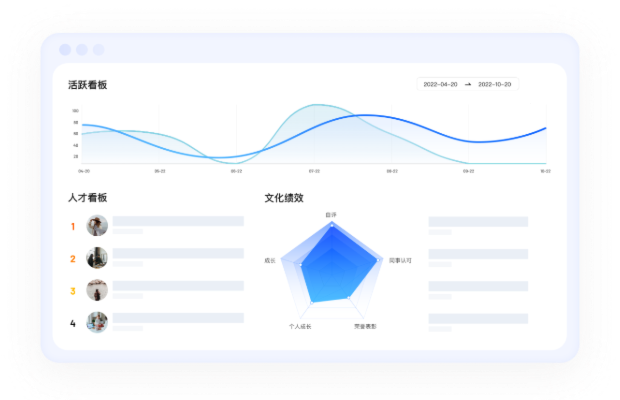
Task: Click the radar data point beside 同事认可
Action: 378,260
